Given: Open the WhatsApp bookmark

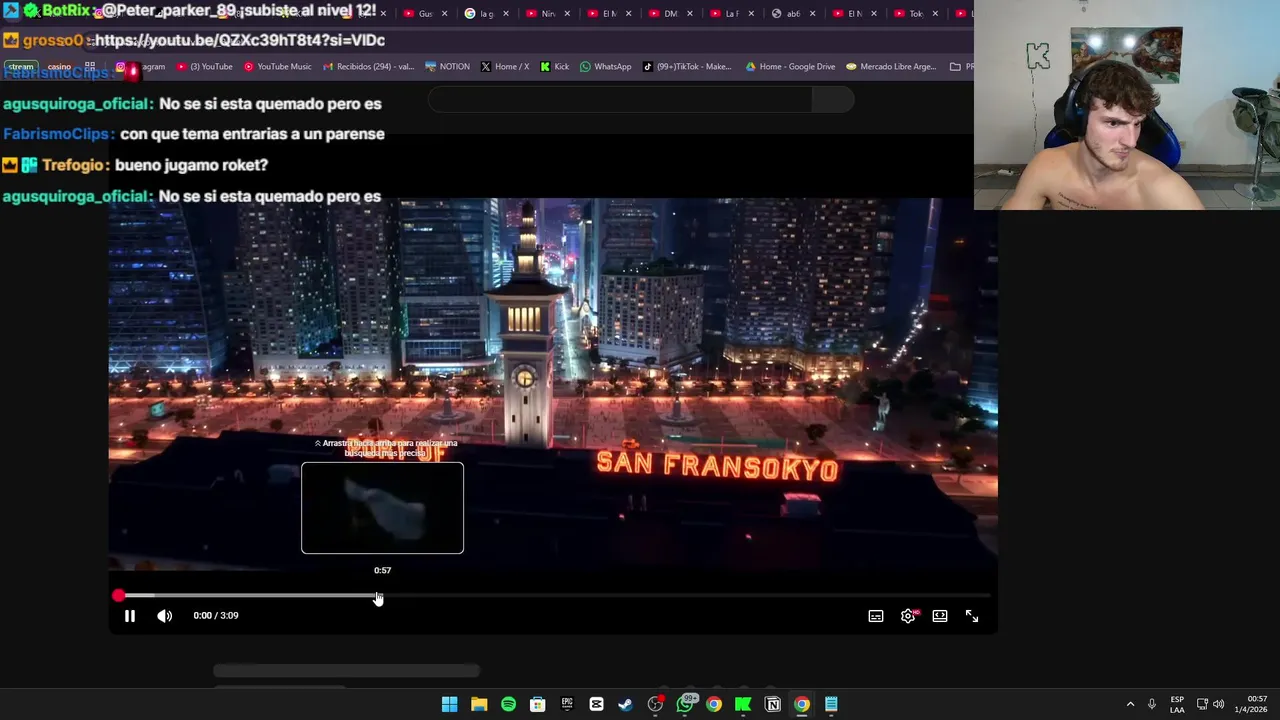Looking at the screenshot, I should [606, 67].
